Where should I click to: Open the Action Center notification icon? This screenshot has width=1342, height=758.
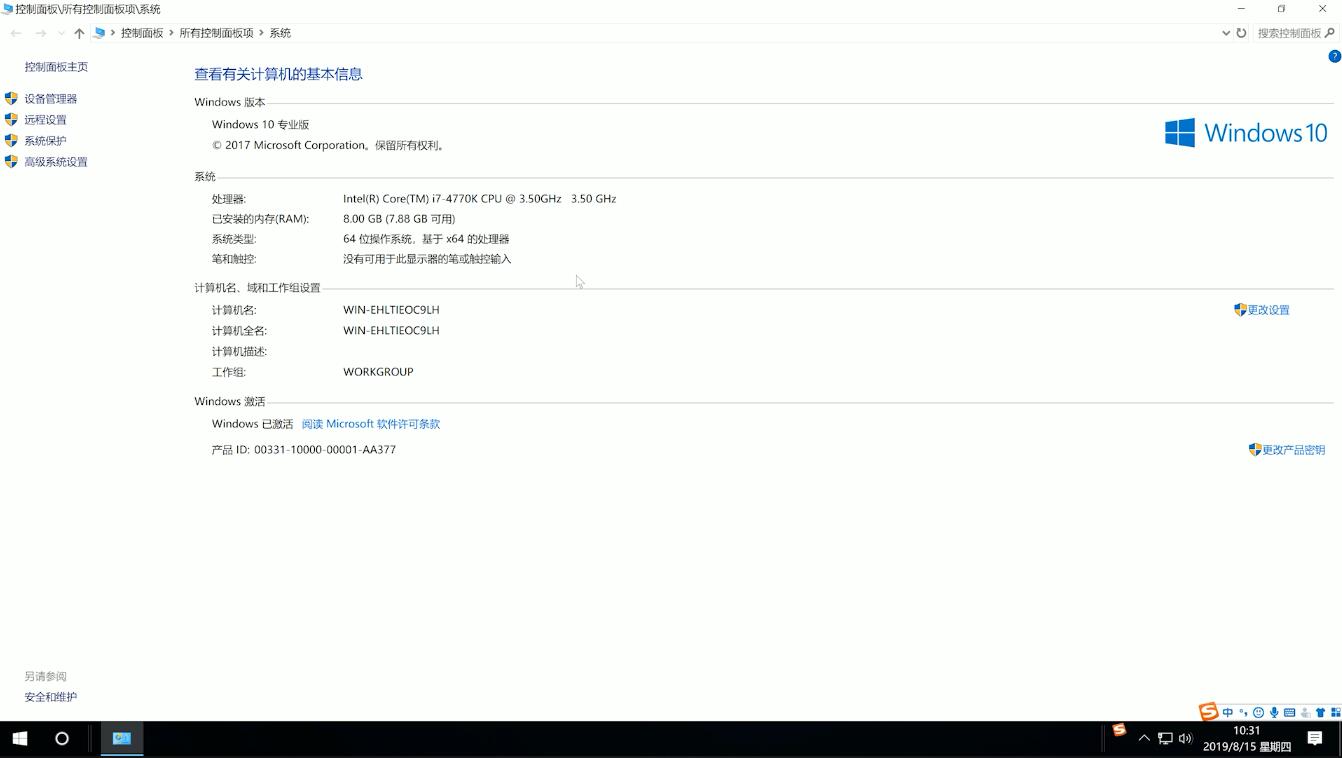(x=1315, y=738)
